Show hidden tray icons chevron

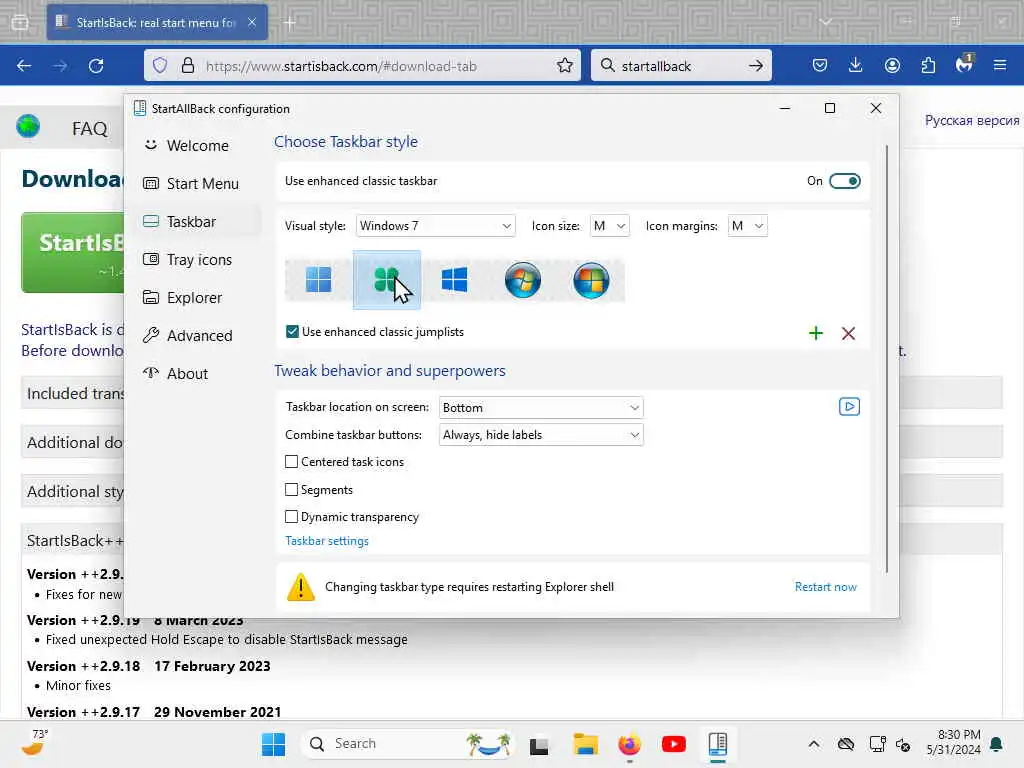814,744
